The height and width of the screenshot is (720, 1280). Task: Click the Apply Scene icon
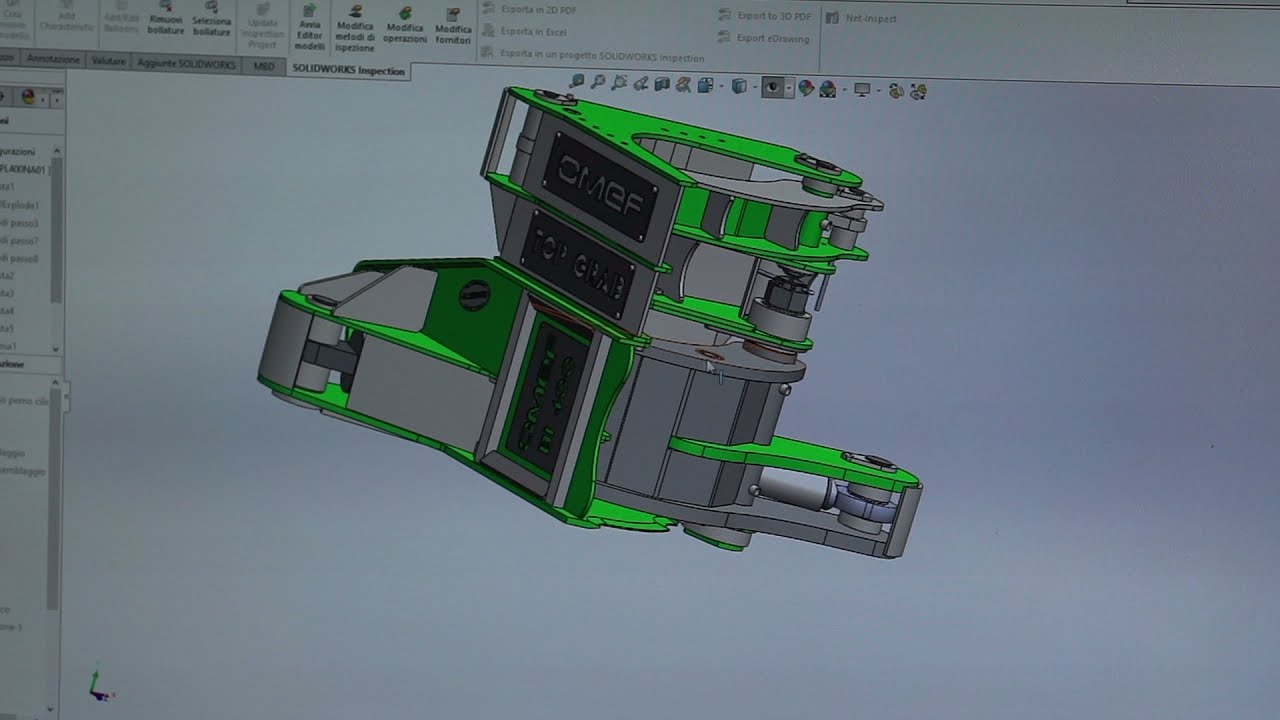click(x=827, y=89)
